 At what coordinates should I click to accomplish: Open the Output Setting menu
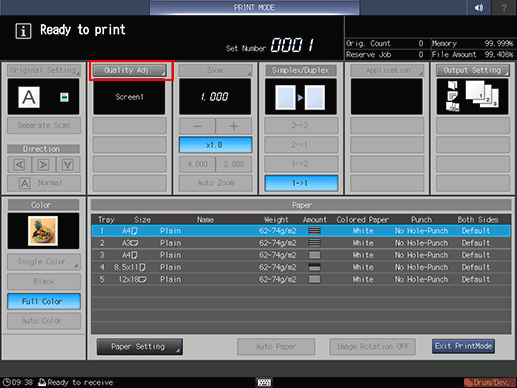[473, 70]
